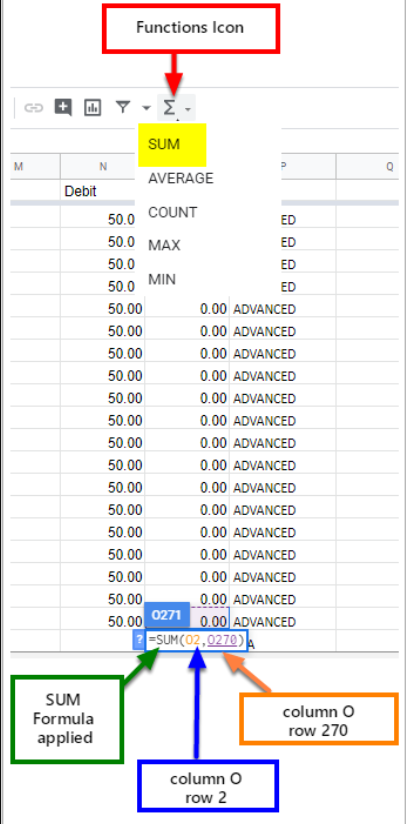The image size is (406, 824).
Task: Expand the Functions dropdown arrow
Action: tap(188, 109)
